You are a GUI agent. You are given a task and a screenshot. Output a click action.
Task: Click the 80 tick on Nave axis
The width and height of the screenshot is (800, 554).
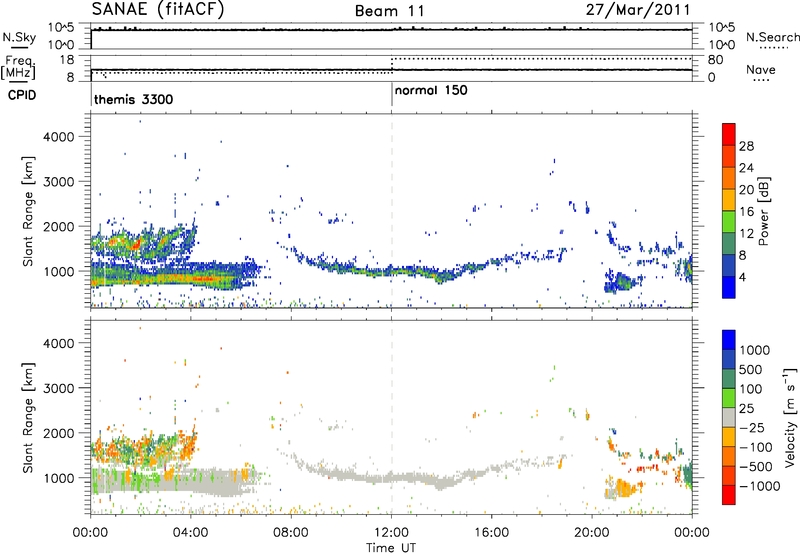(x=716, y=60)
